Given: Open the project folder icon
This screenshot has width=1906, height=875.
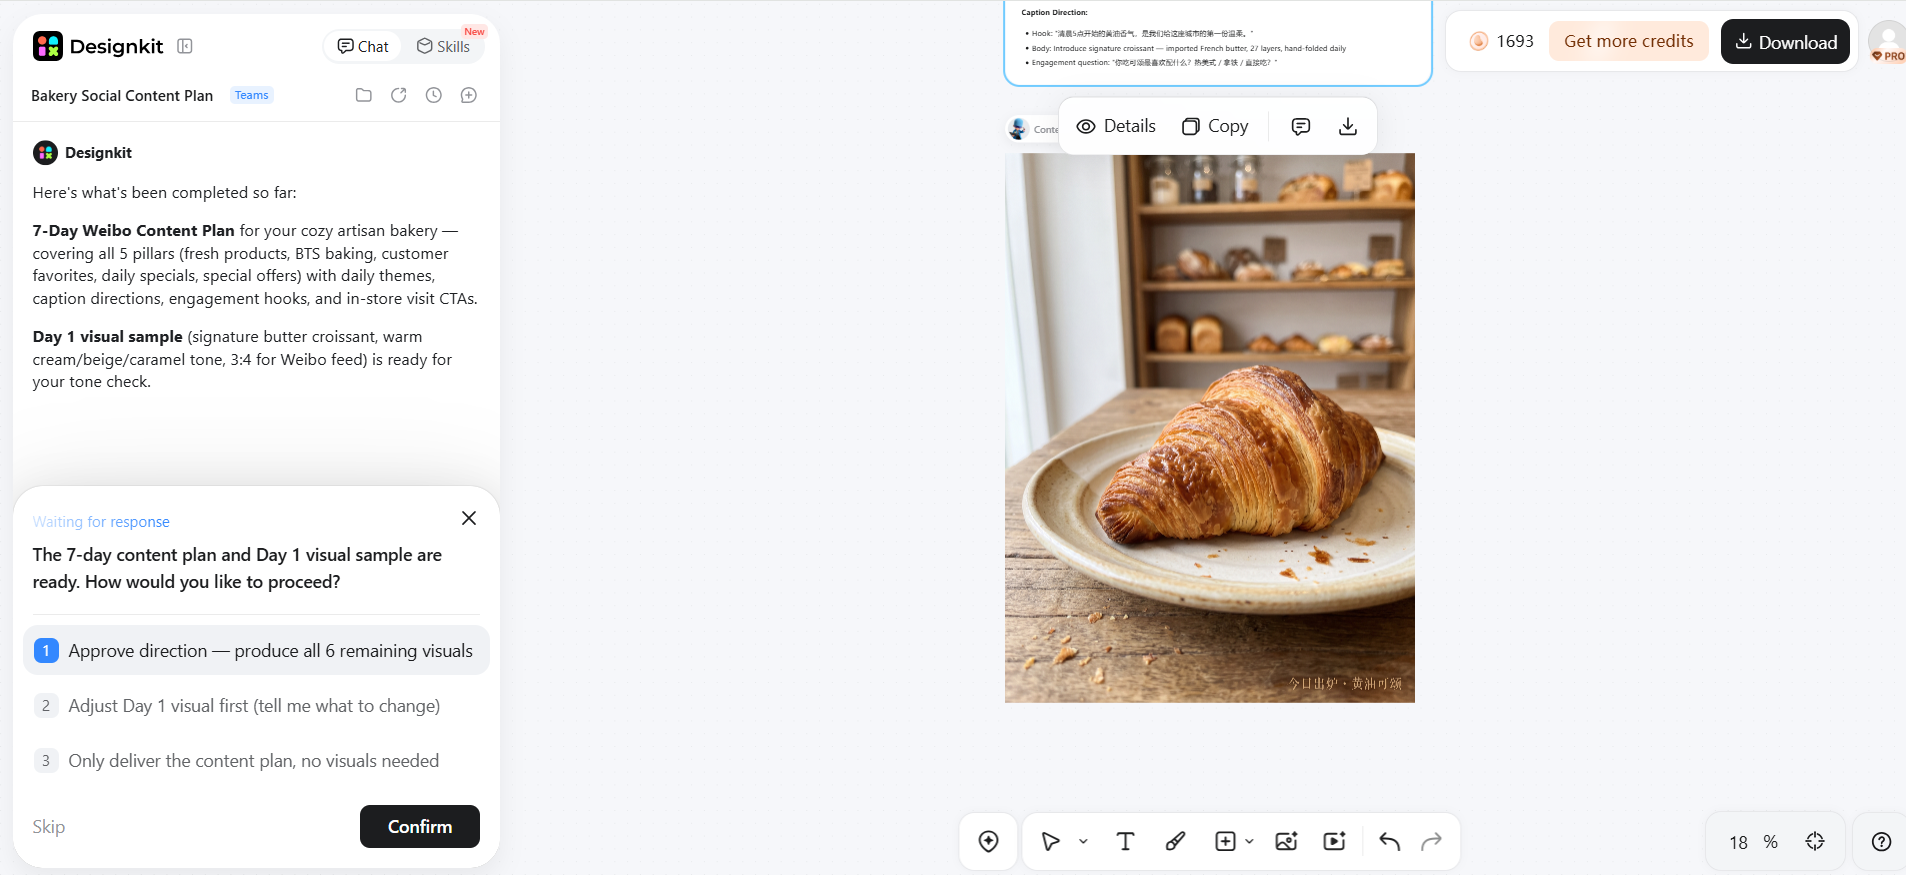Looking at the screenshot, I should click(364, 95).
